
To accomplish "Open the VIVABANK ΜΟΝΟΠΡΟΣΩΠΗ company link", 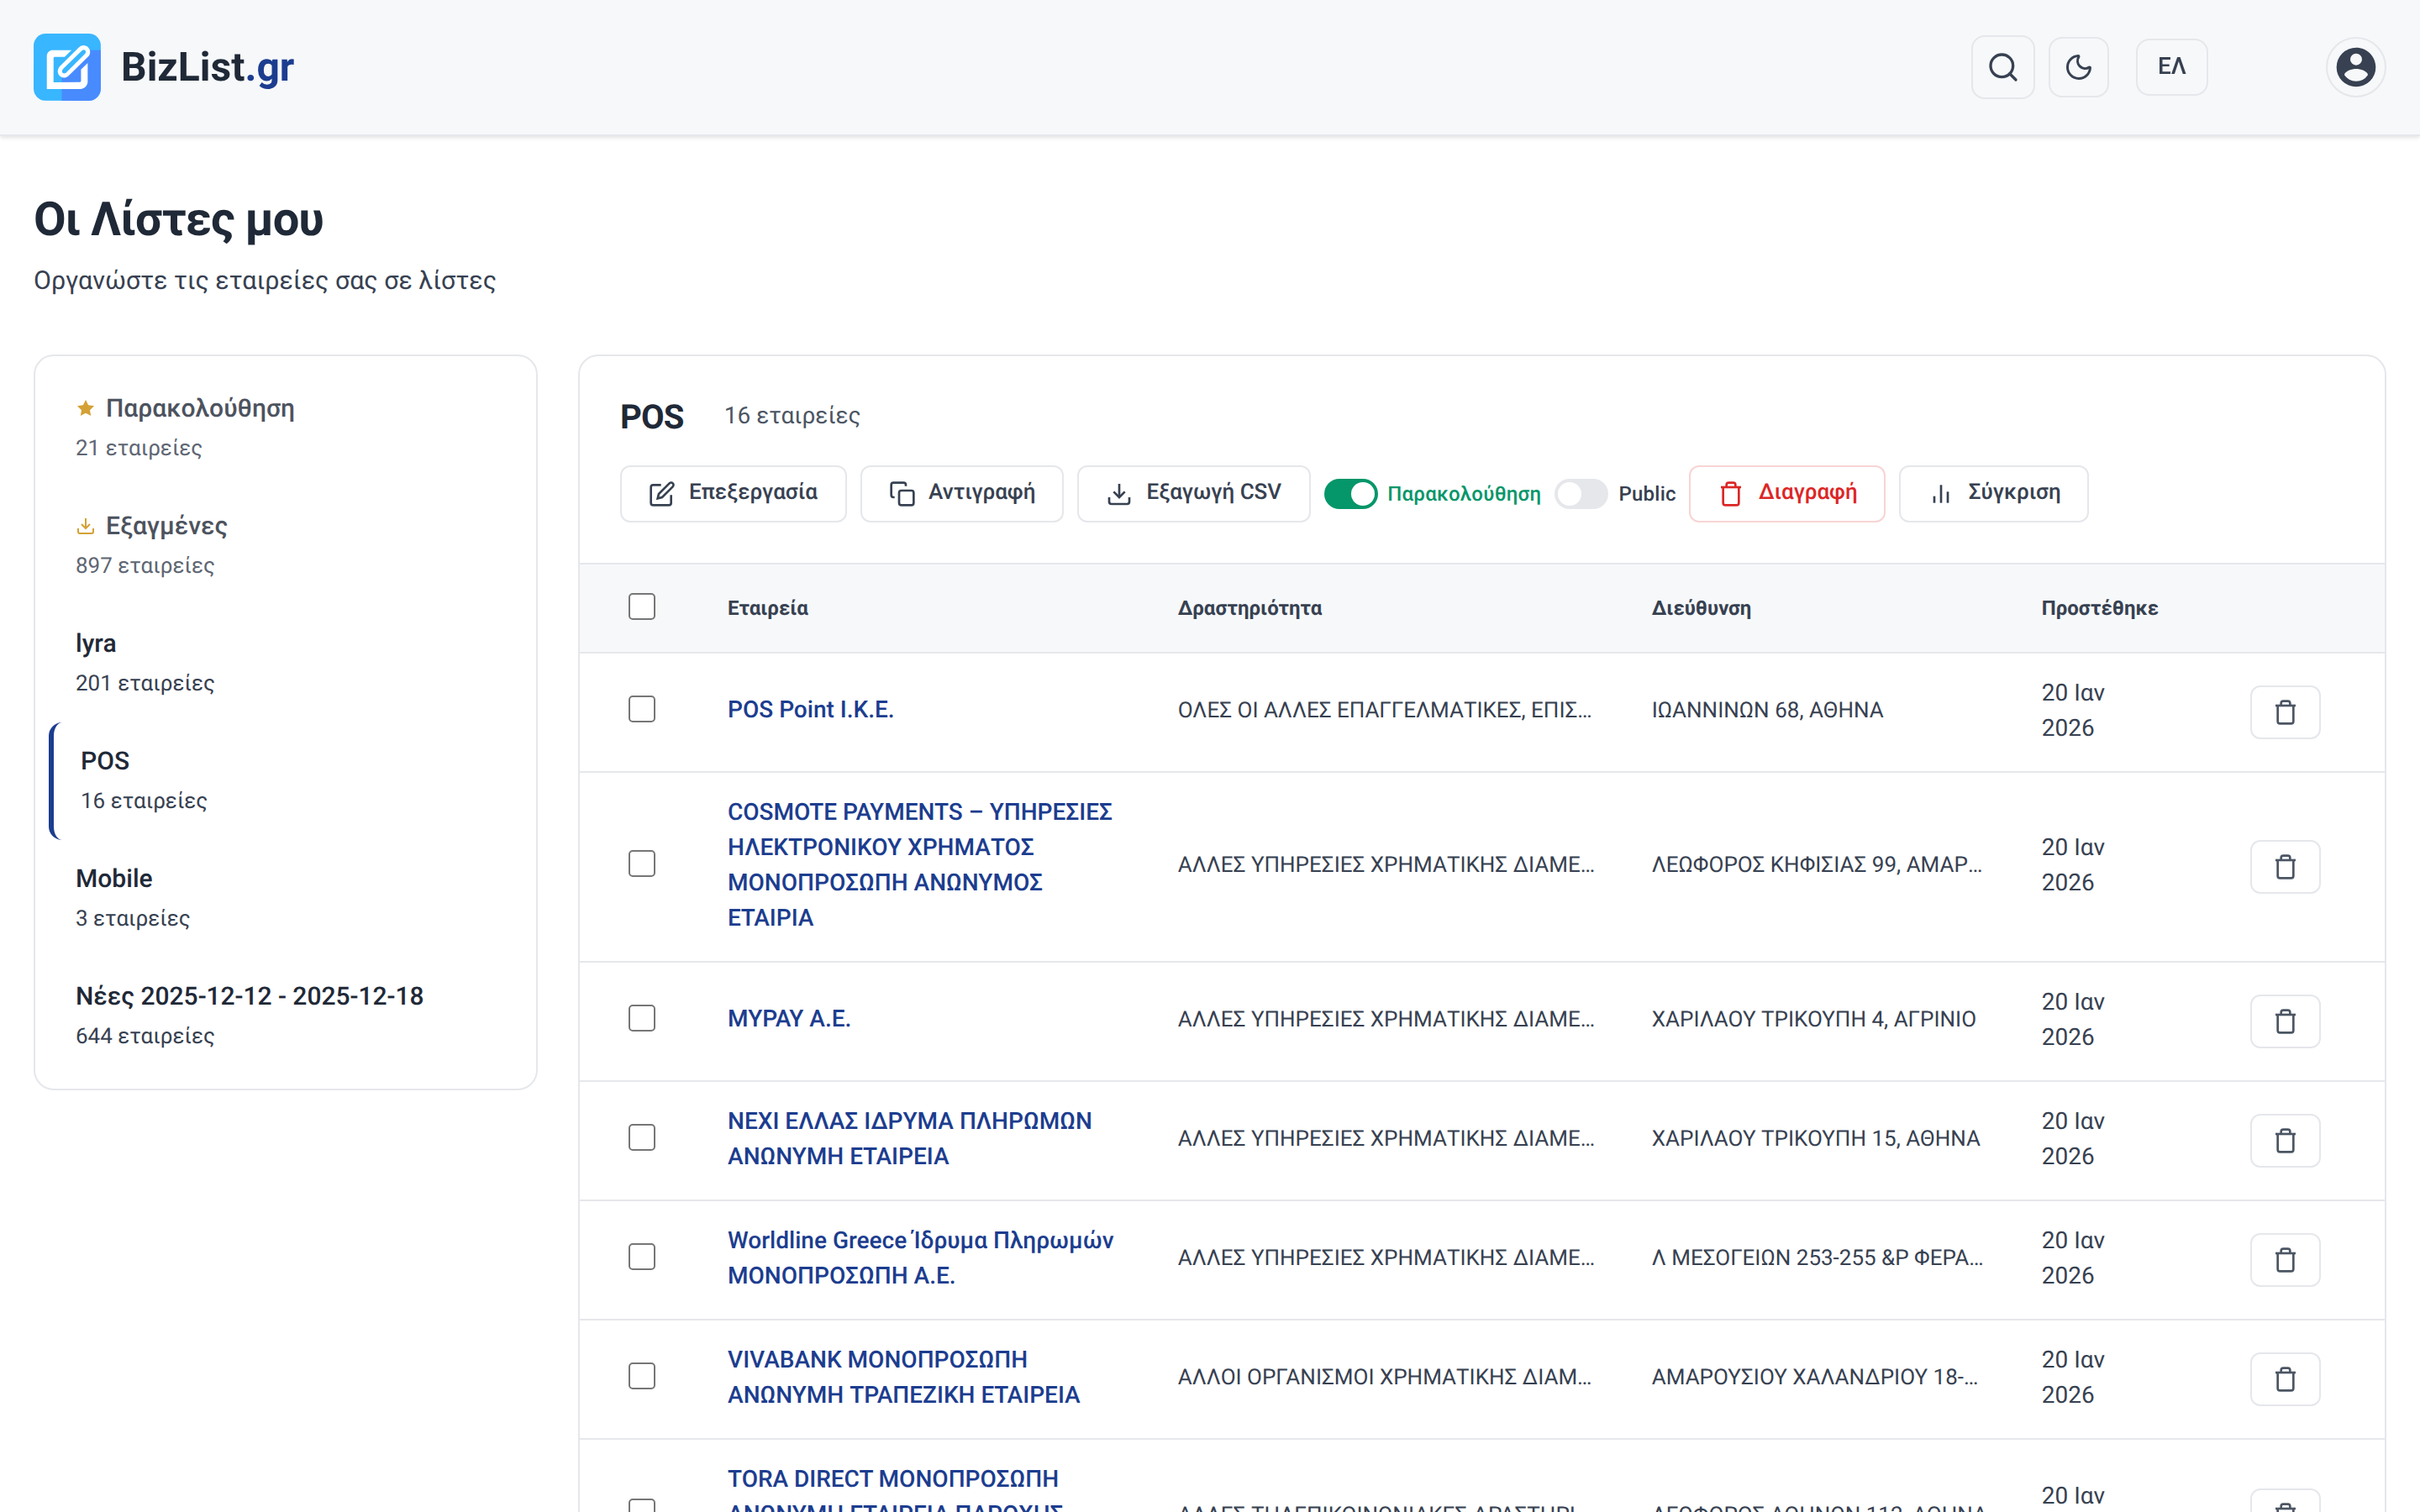I will (x=904, y=1376).
